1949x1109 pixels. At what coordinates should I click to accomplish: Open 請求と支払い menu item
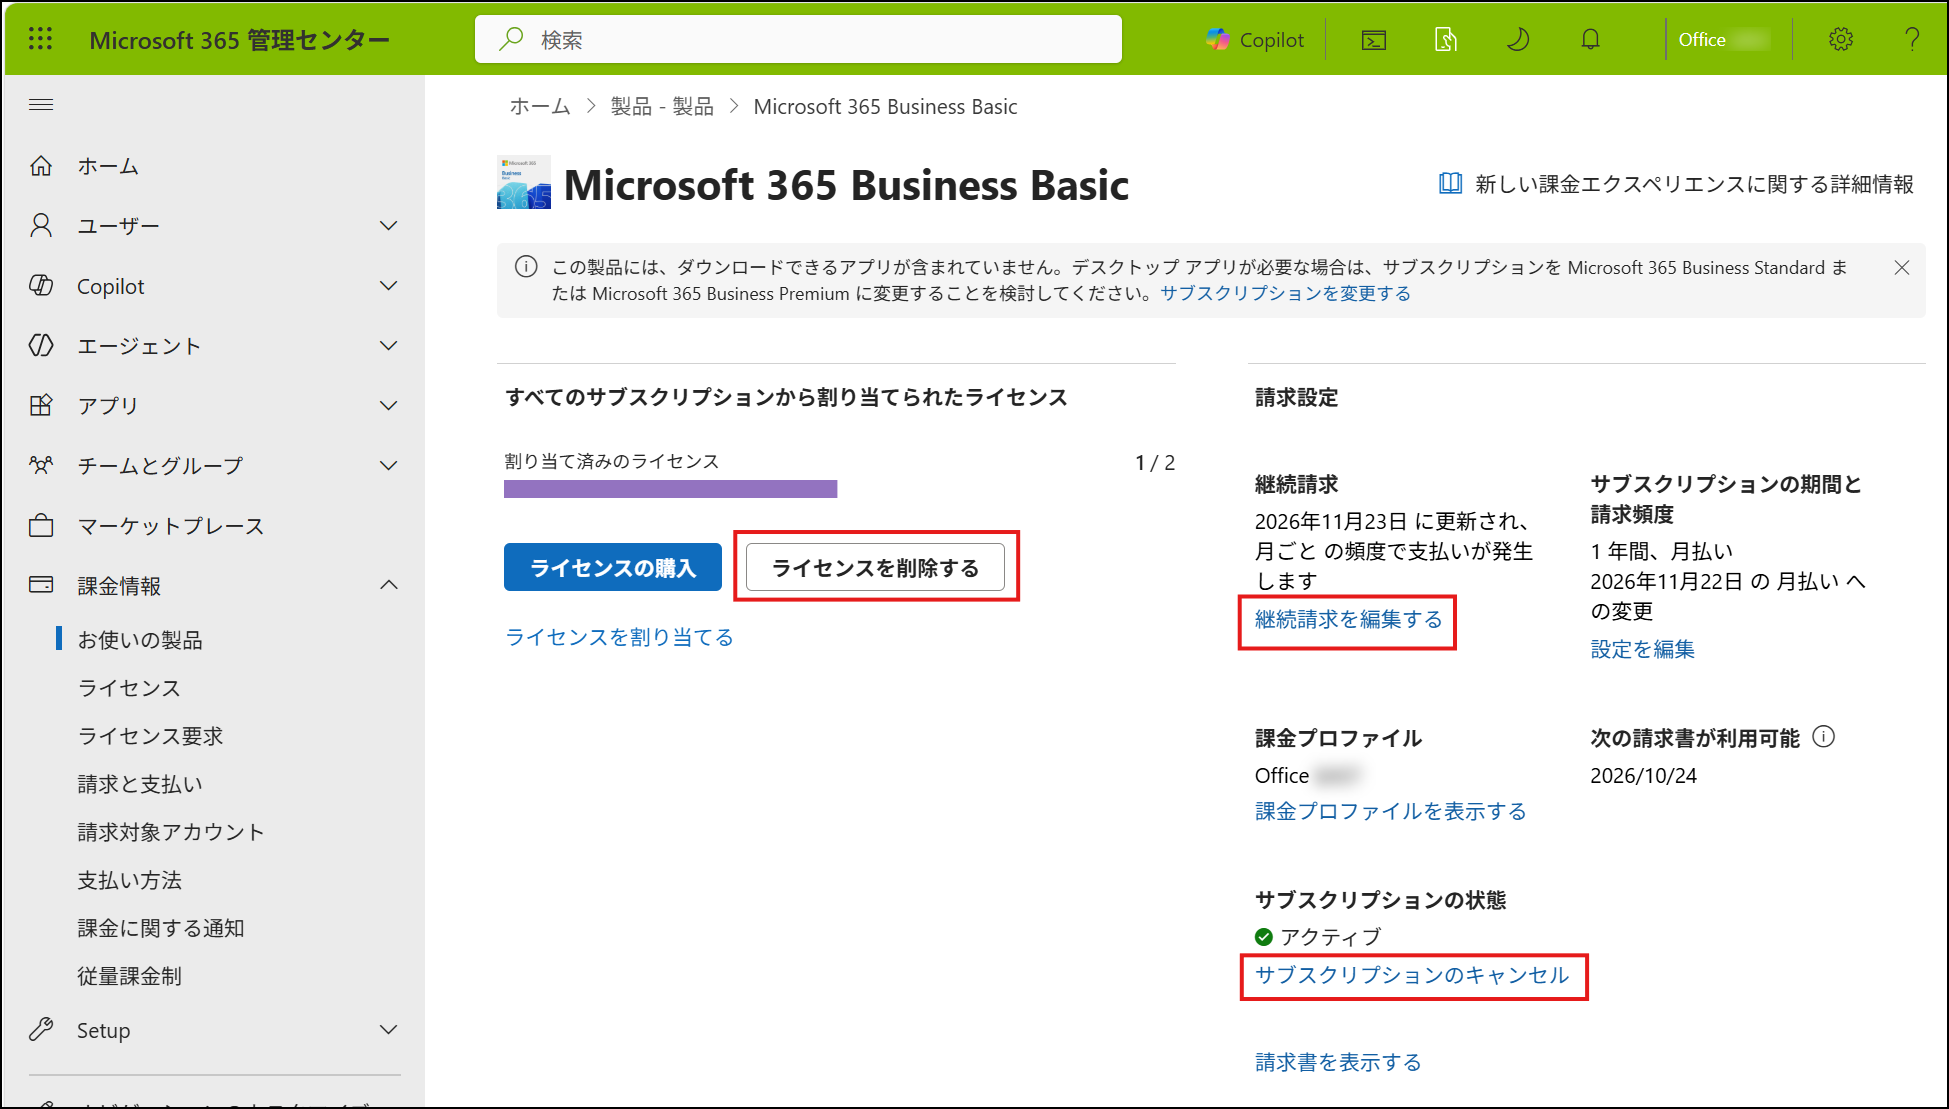click(140, 784)
